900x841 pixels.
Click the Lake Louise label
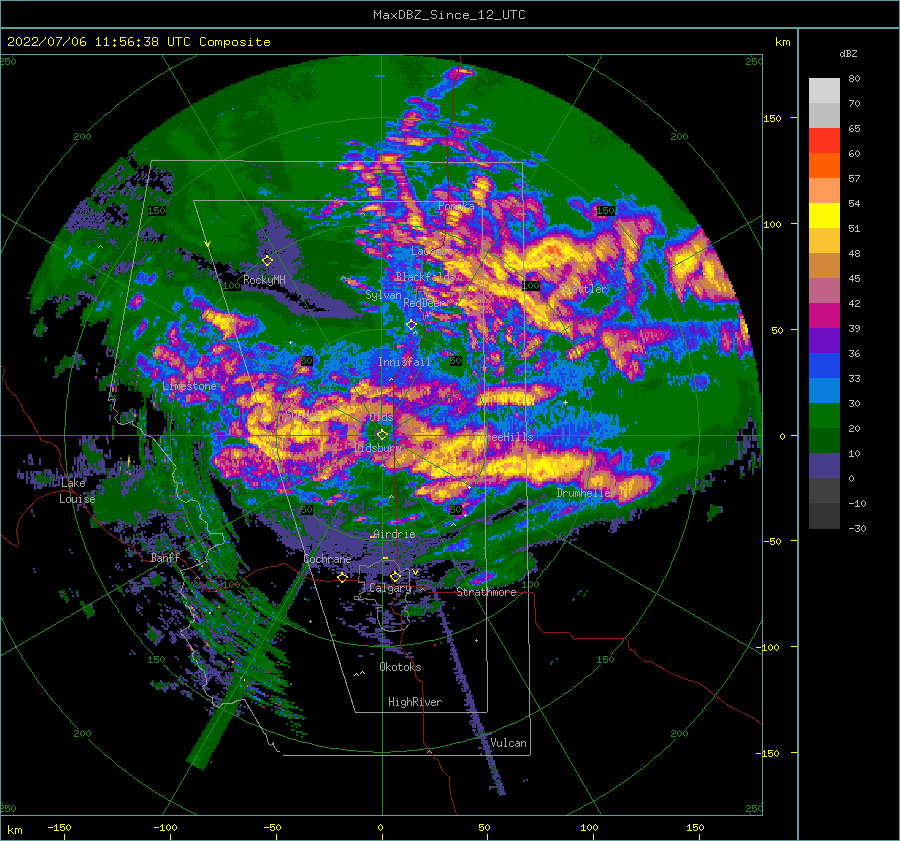tap(77, 491)
